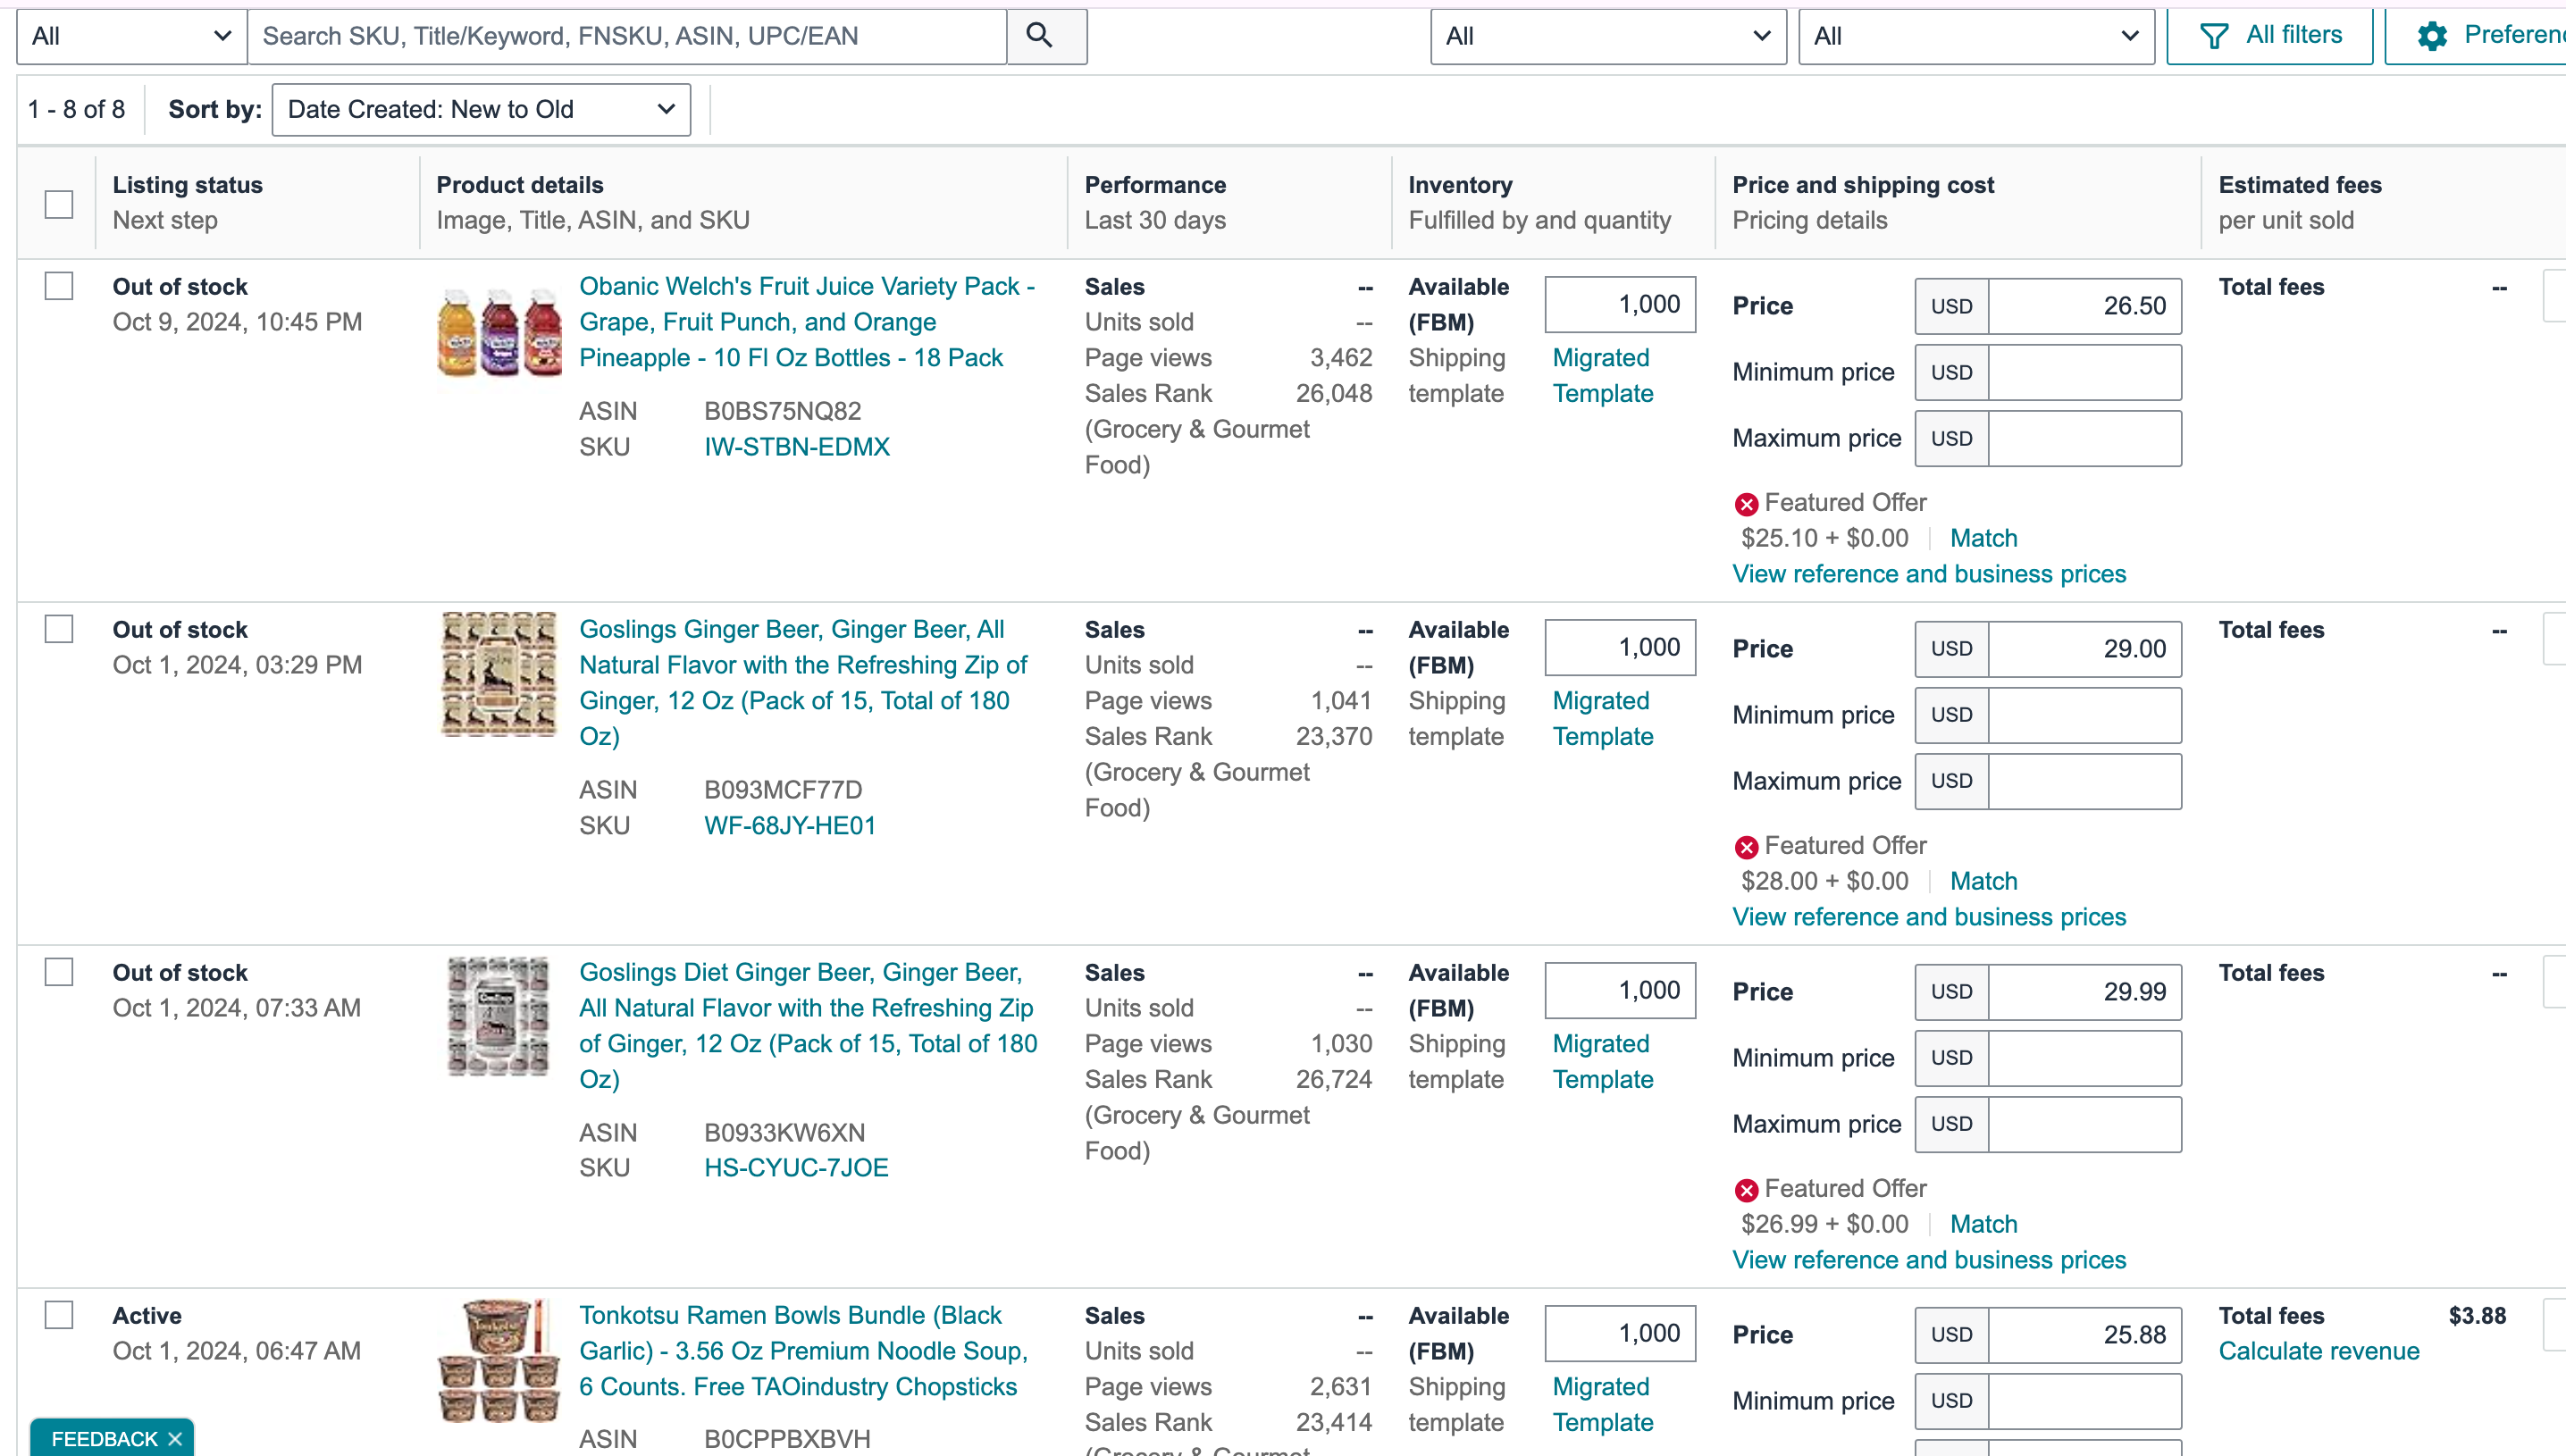Open Obanic Welch's Fruit Juice Variety Pack title

click(807, 322)
